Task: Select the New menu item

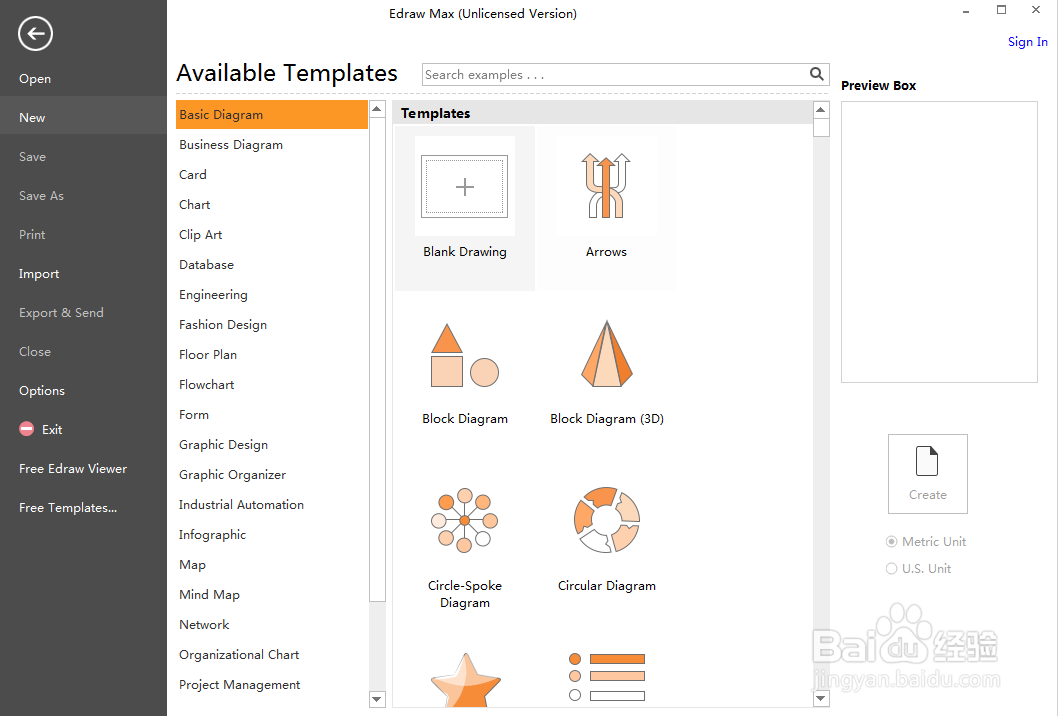Action: 83,117
